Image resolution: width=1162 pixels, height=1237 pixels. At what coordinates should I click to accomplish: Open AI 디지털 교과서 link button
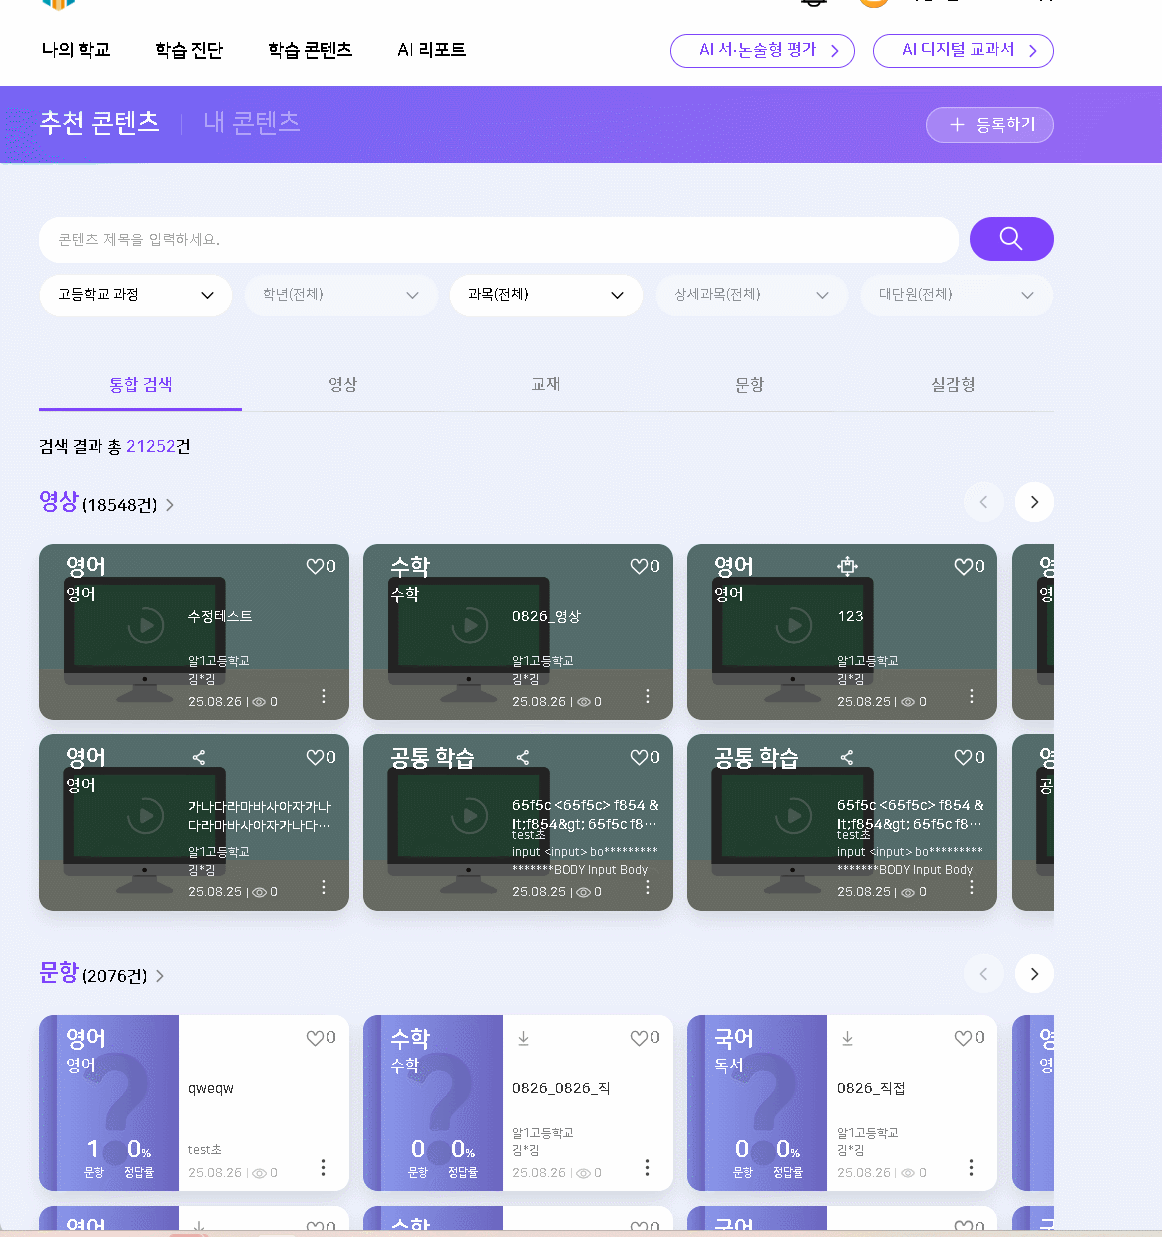tap(962, 50)
